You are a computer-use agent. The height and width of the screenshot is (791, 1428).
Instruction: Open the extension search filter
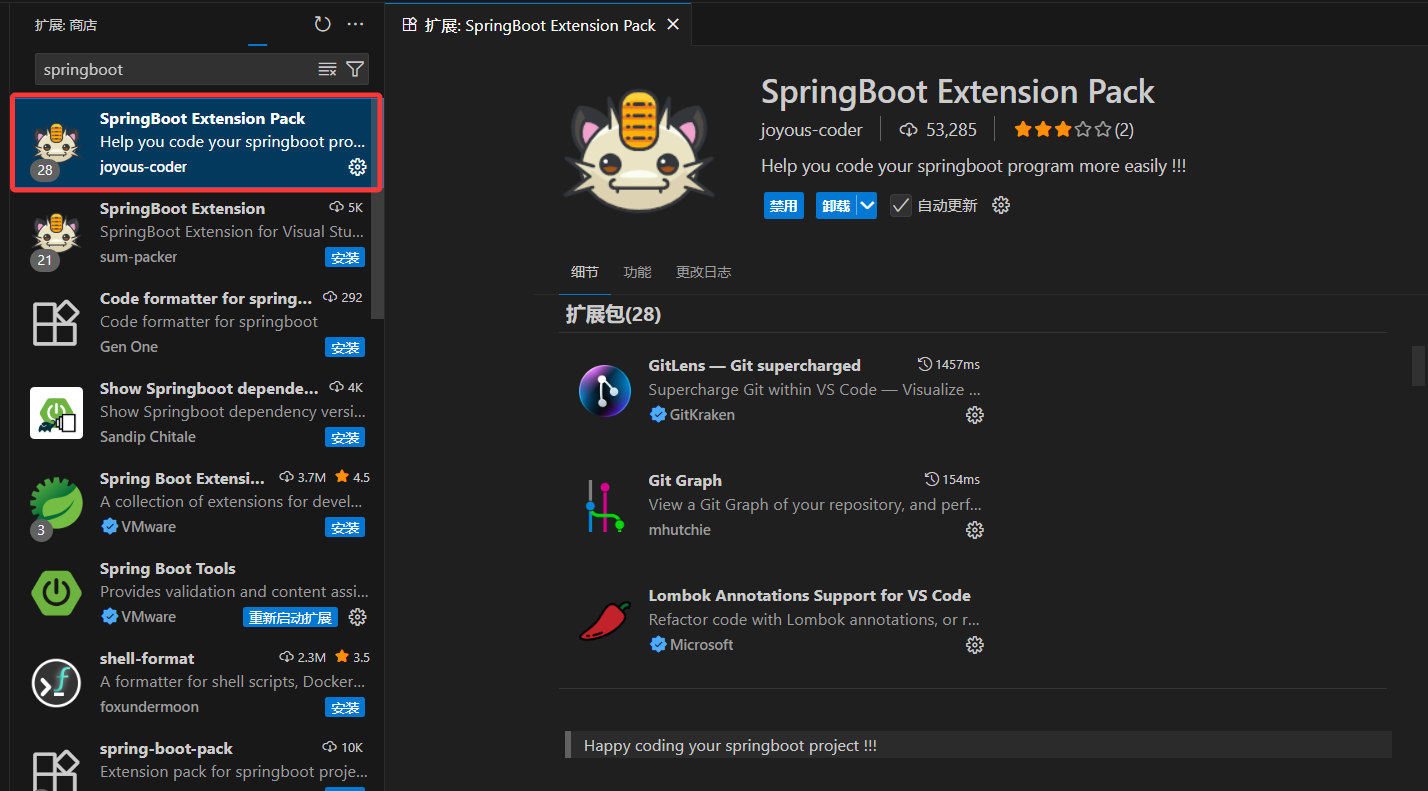[x=355, y=69]
